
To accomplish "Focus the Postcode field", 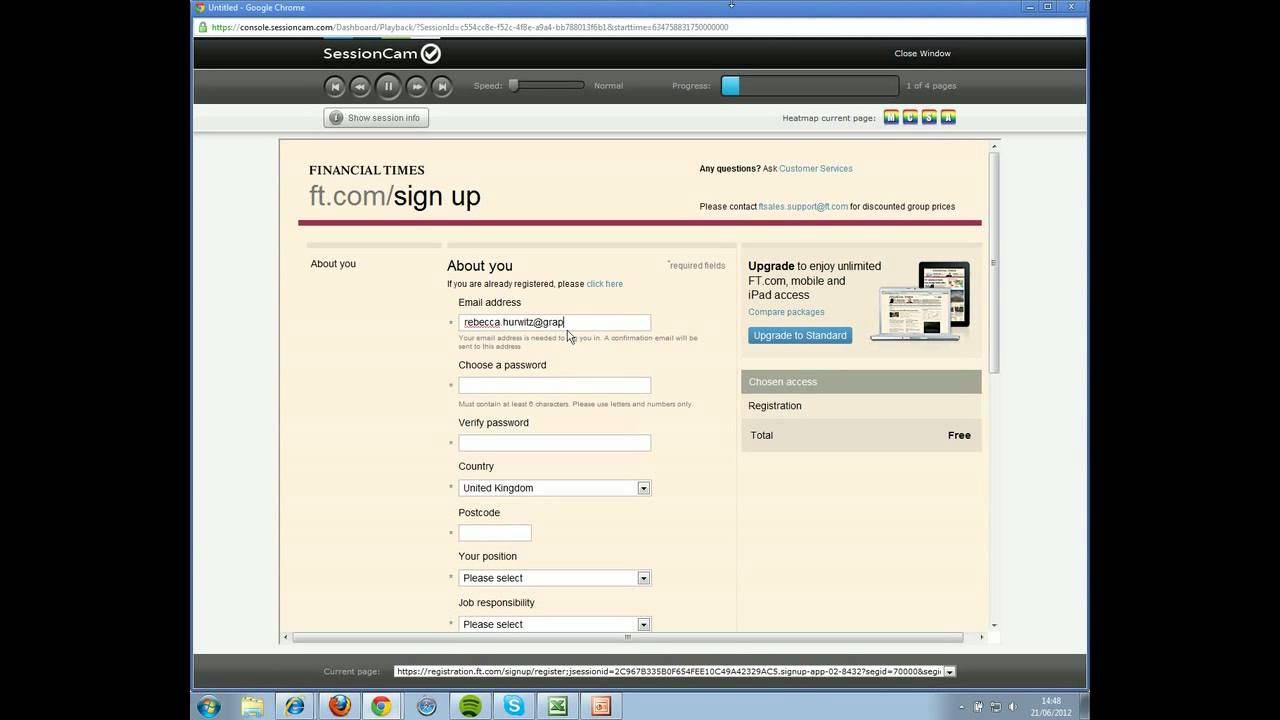I will (x=494, y=533).
